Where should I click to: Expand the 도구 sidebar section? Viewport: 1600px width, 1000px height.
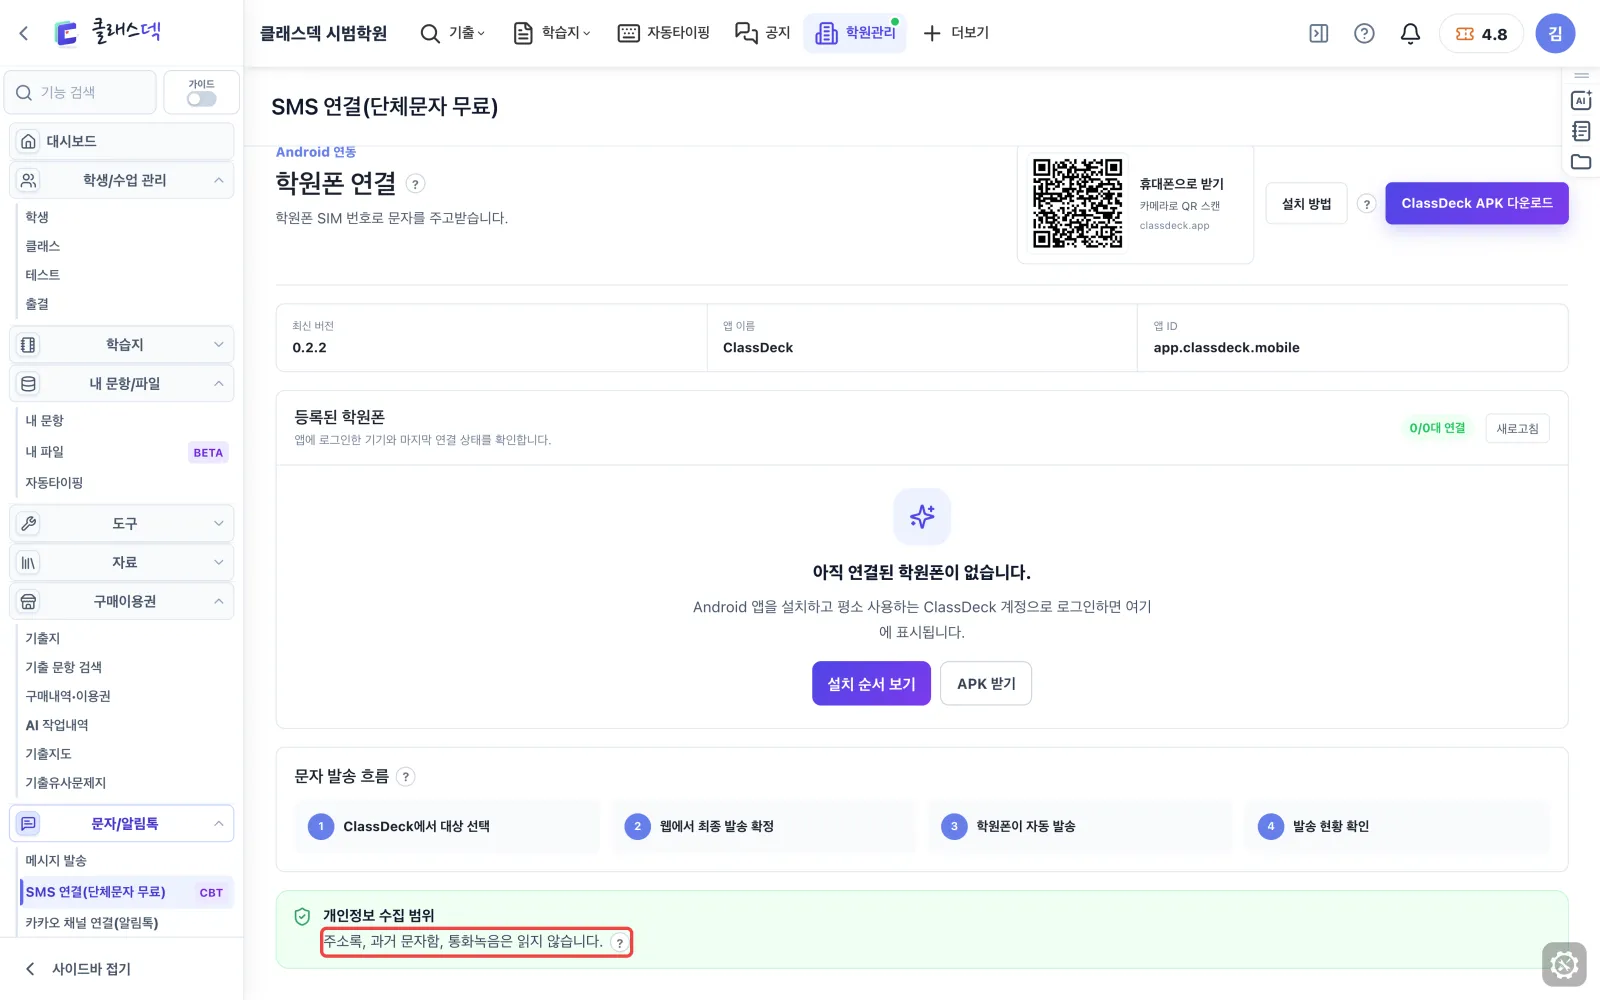click(121, 523)
